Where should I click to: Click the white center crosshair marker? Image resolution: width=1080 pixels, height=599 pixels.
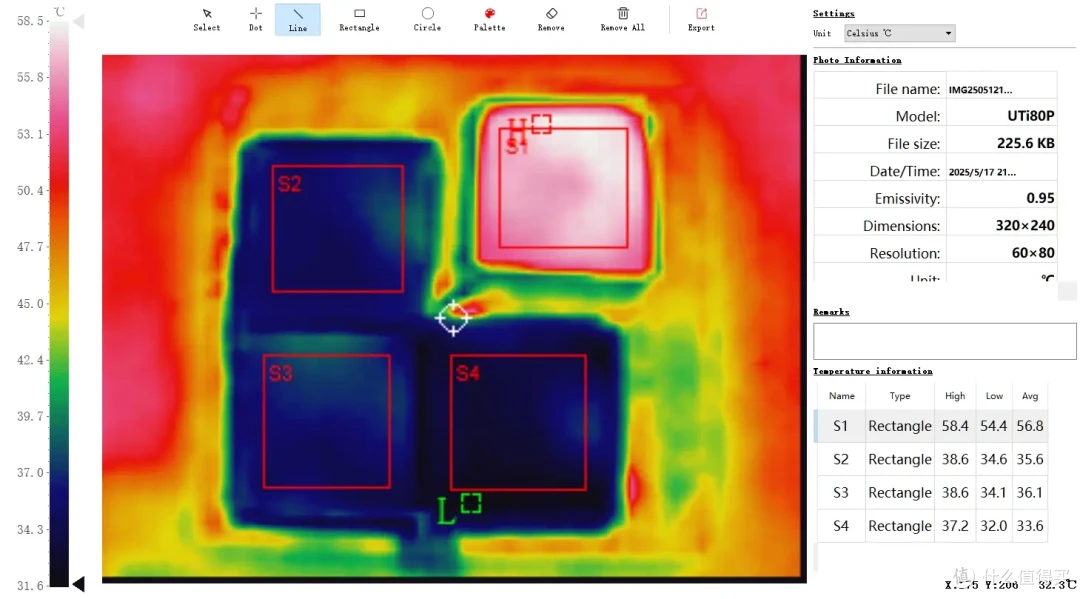click(453, 318)
